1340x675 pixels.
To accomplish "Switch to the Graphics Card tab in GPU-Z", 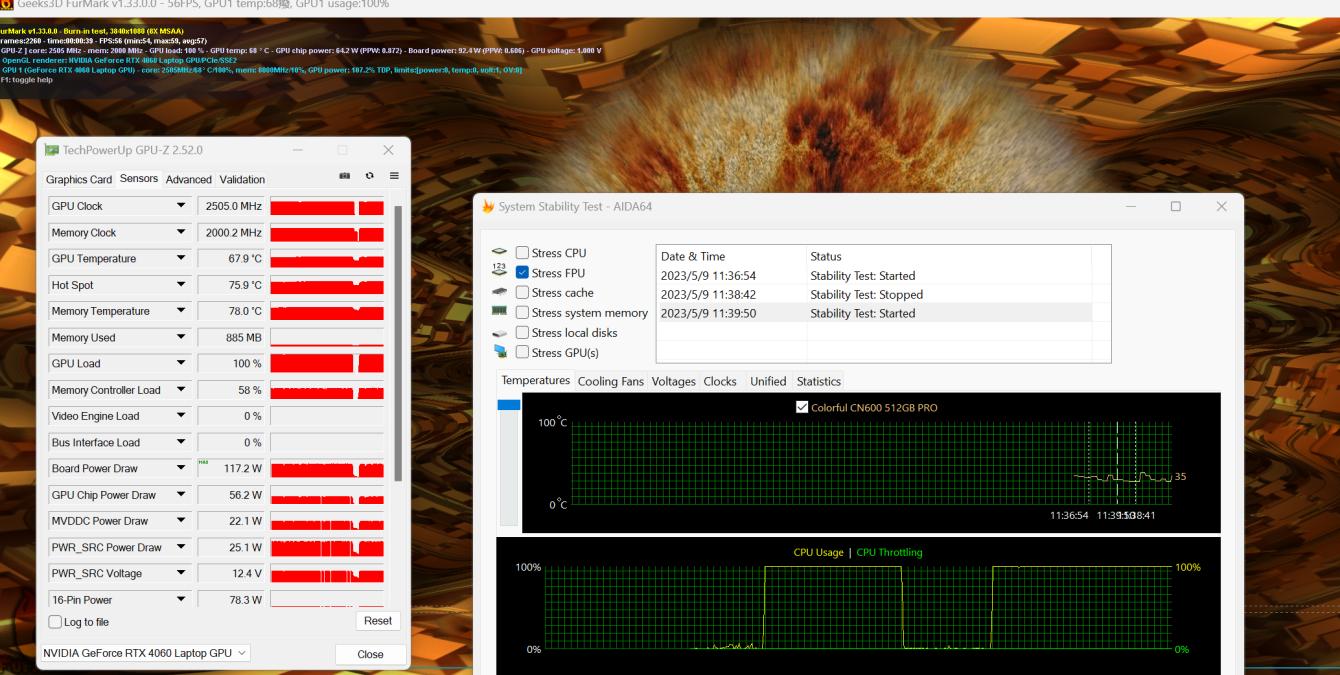I will click(x=79, y=180).
